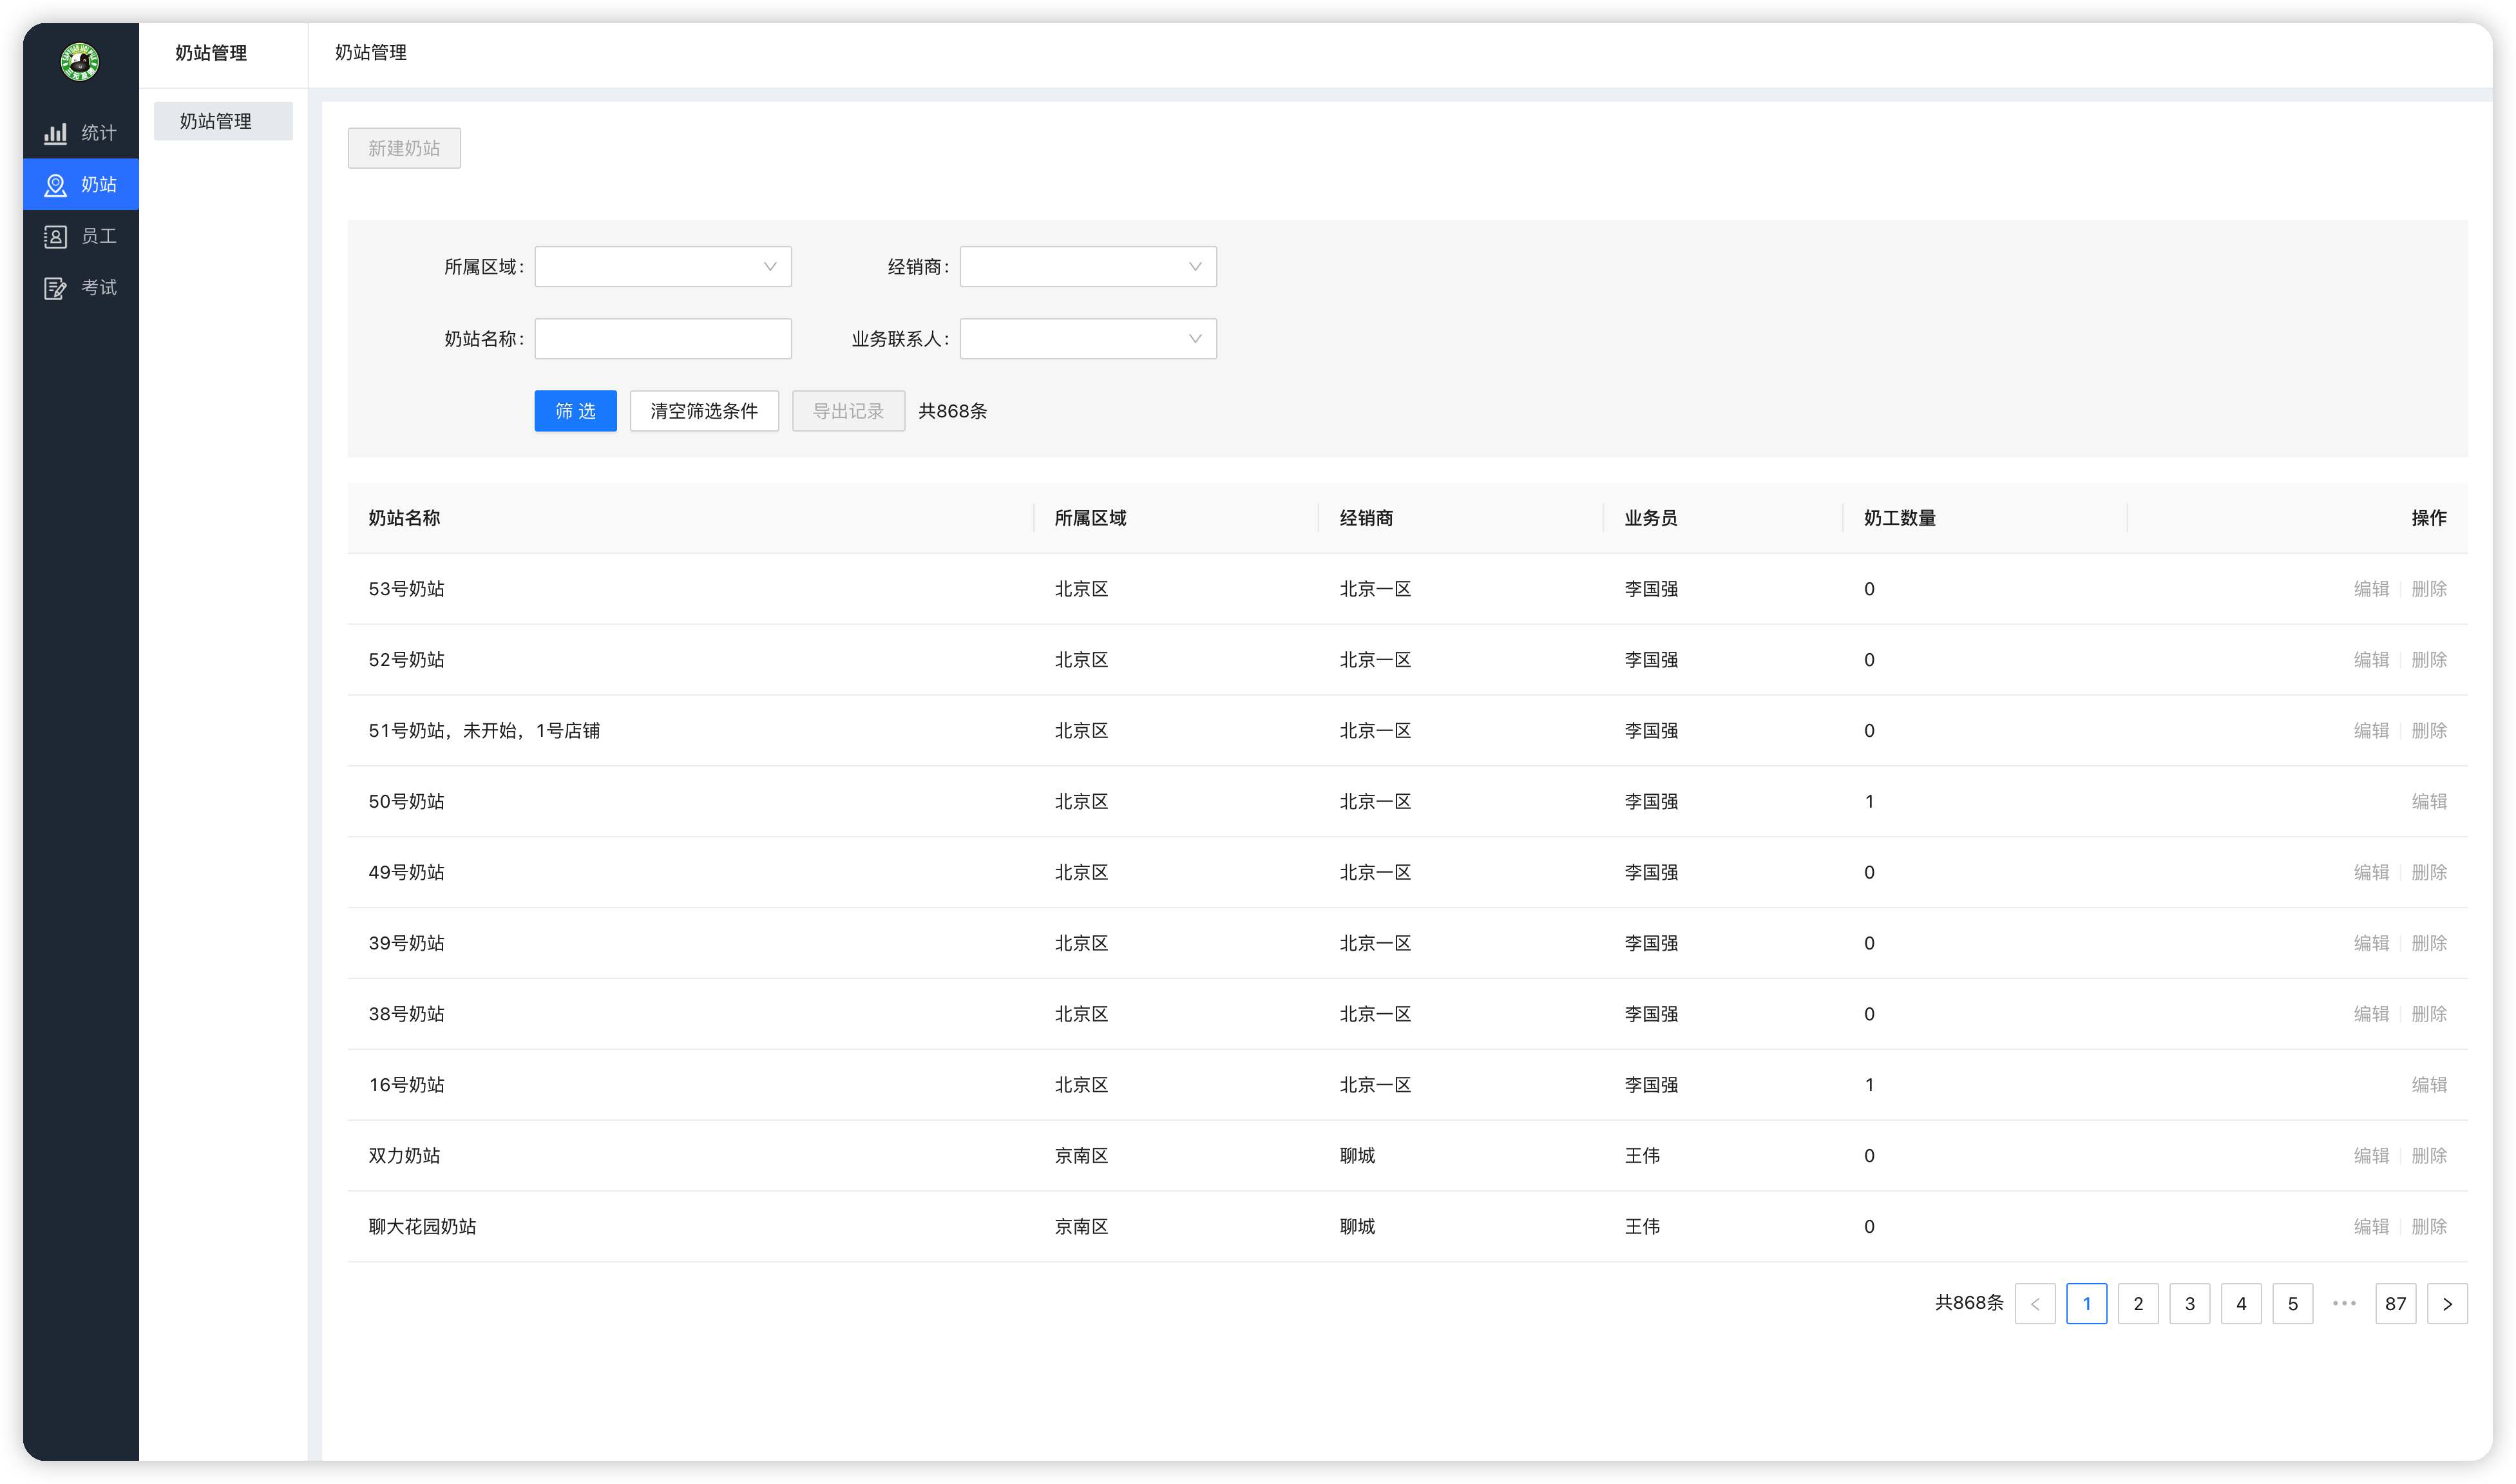Open the 考试 menu item
This screenshot has width=2516, height=1484.
coord(81,288)
